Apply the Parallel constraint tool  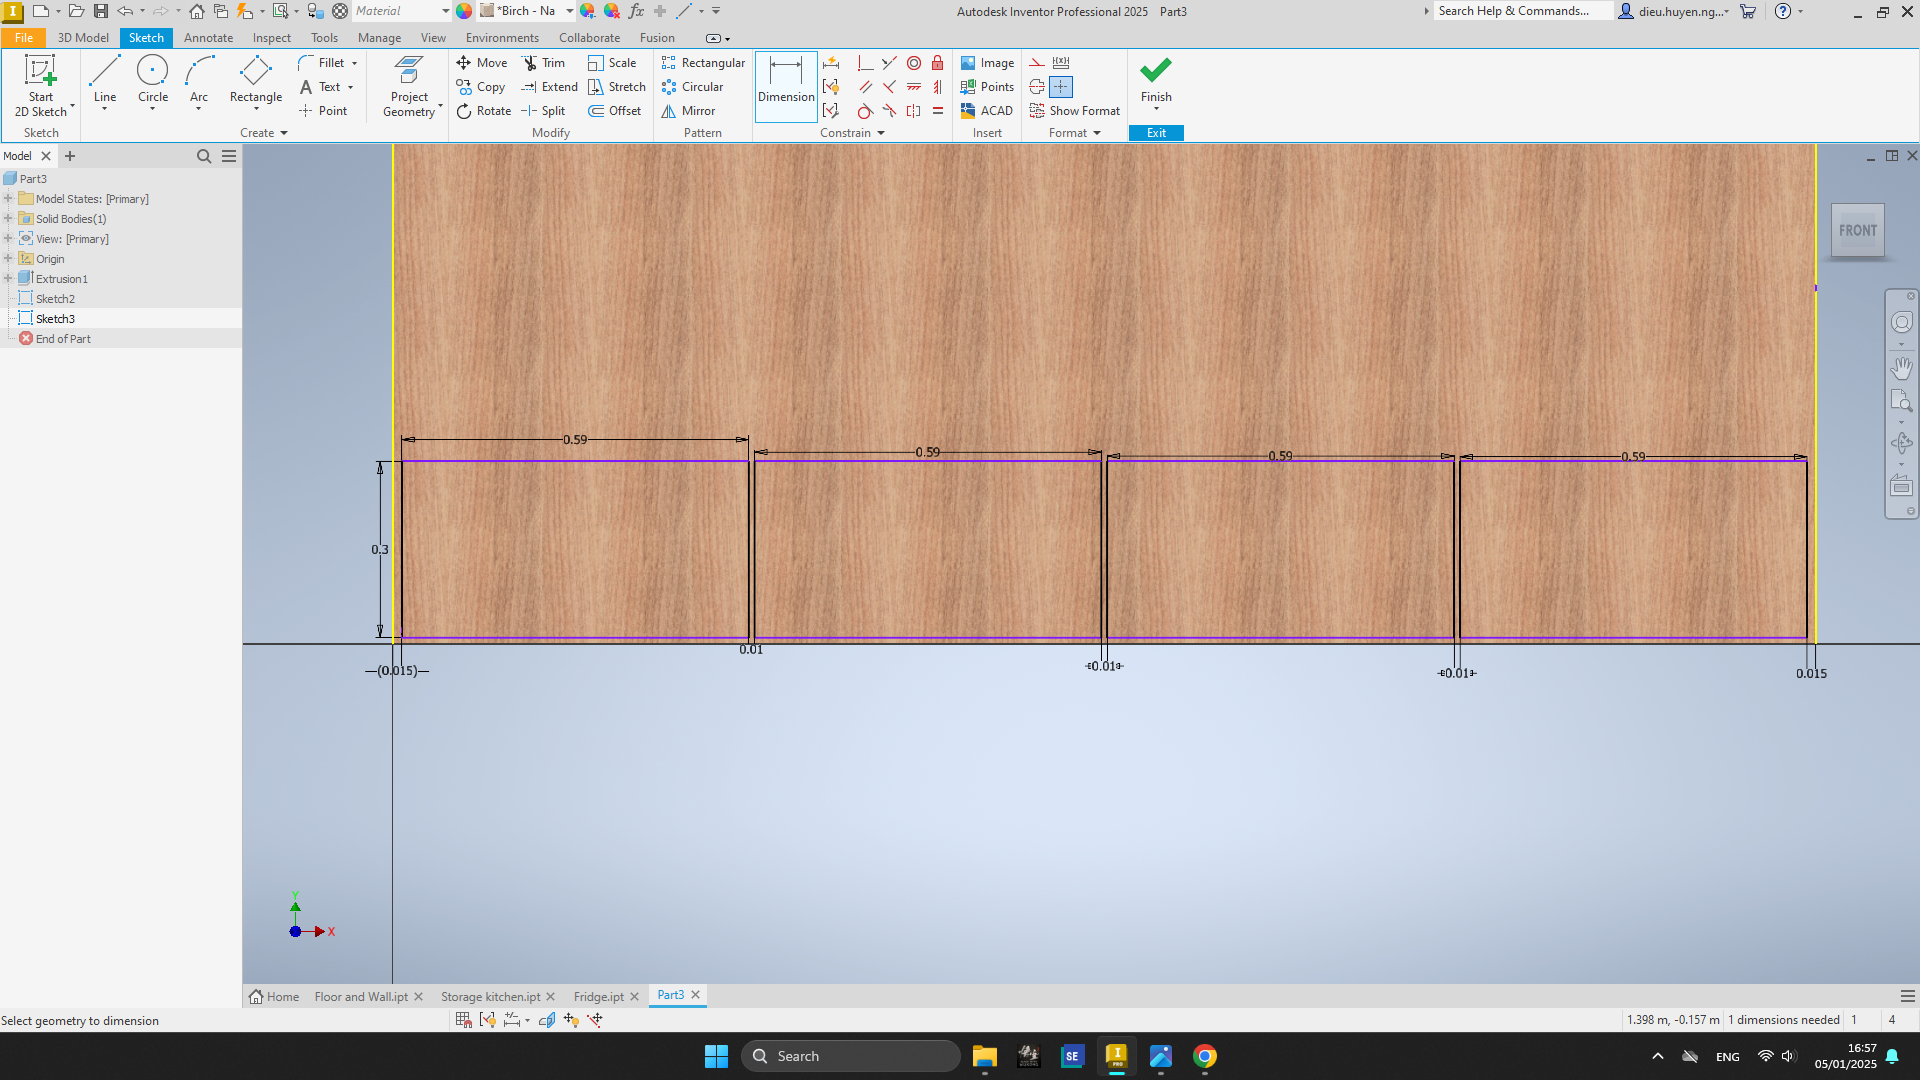coord(865,87)
